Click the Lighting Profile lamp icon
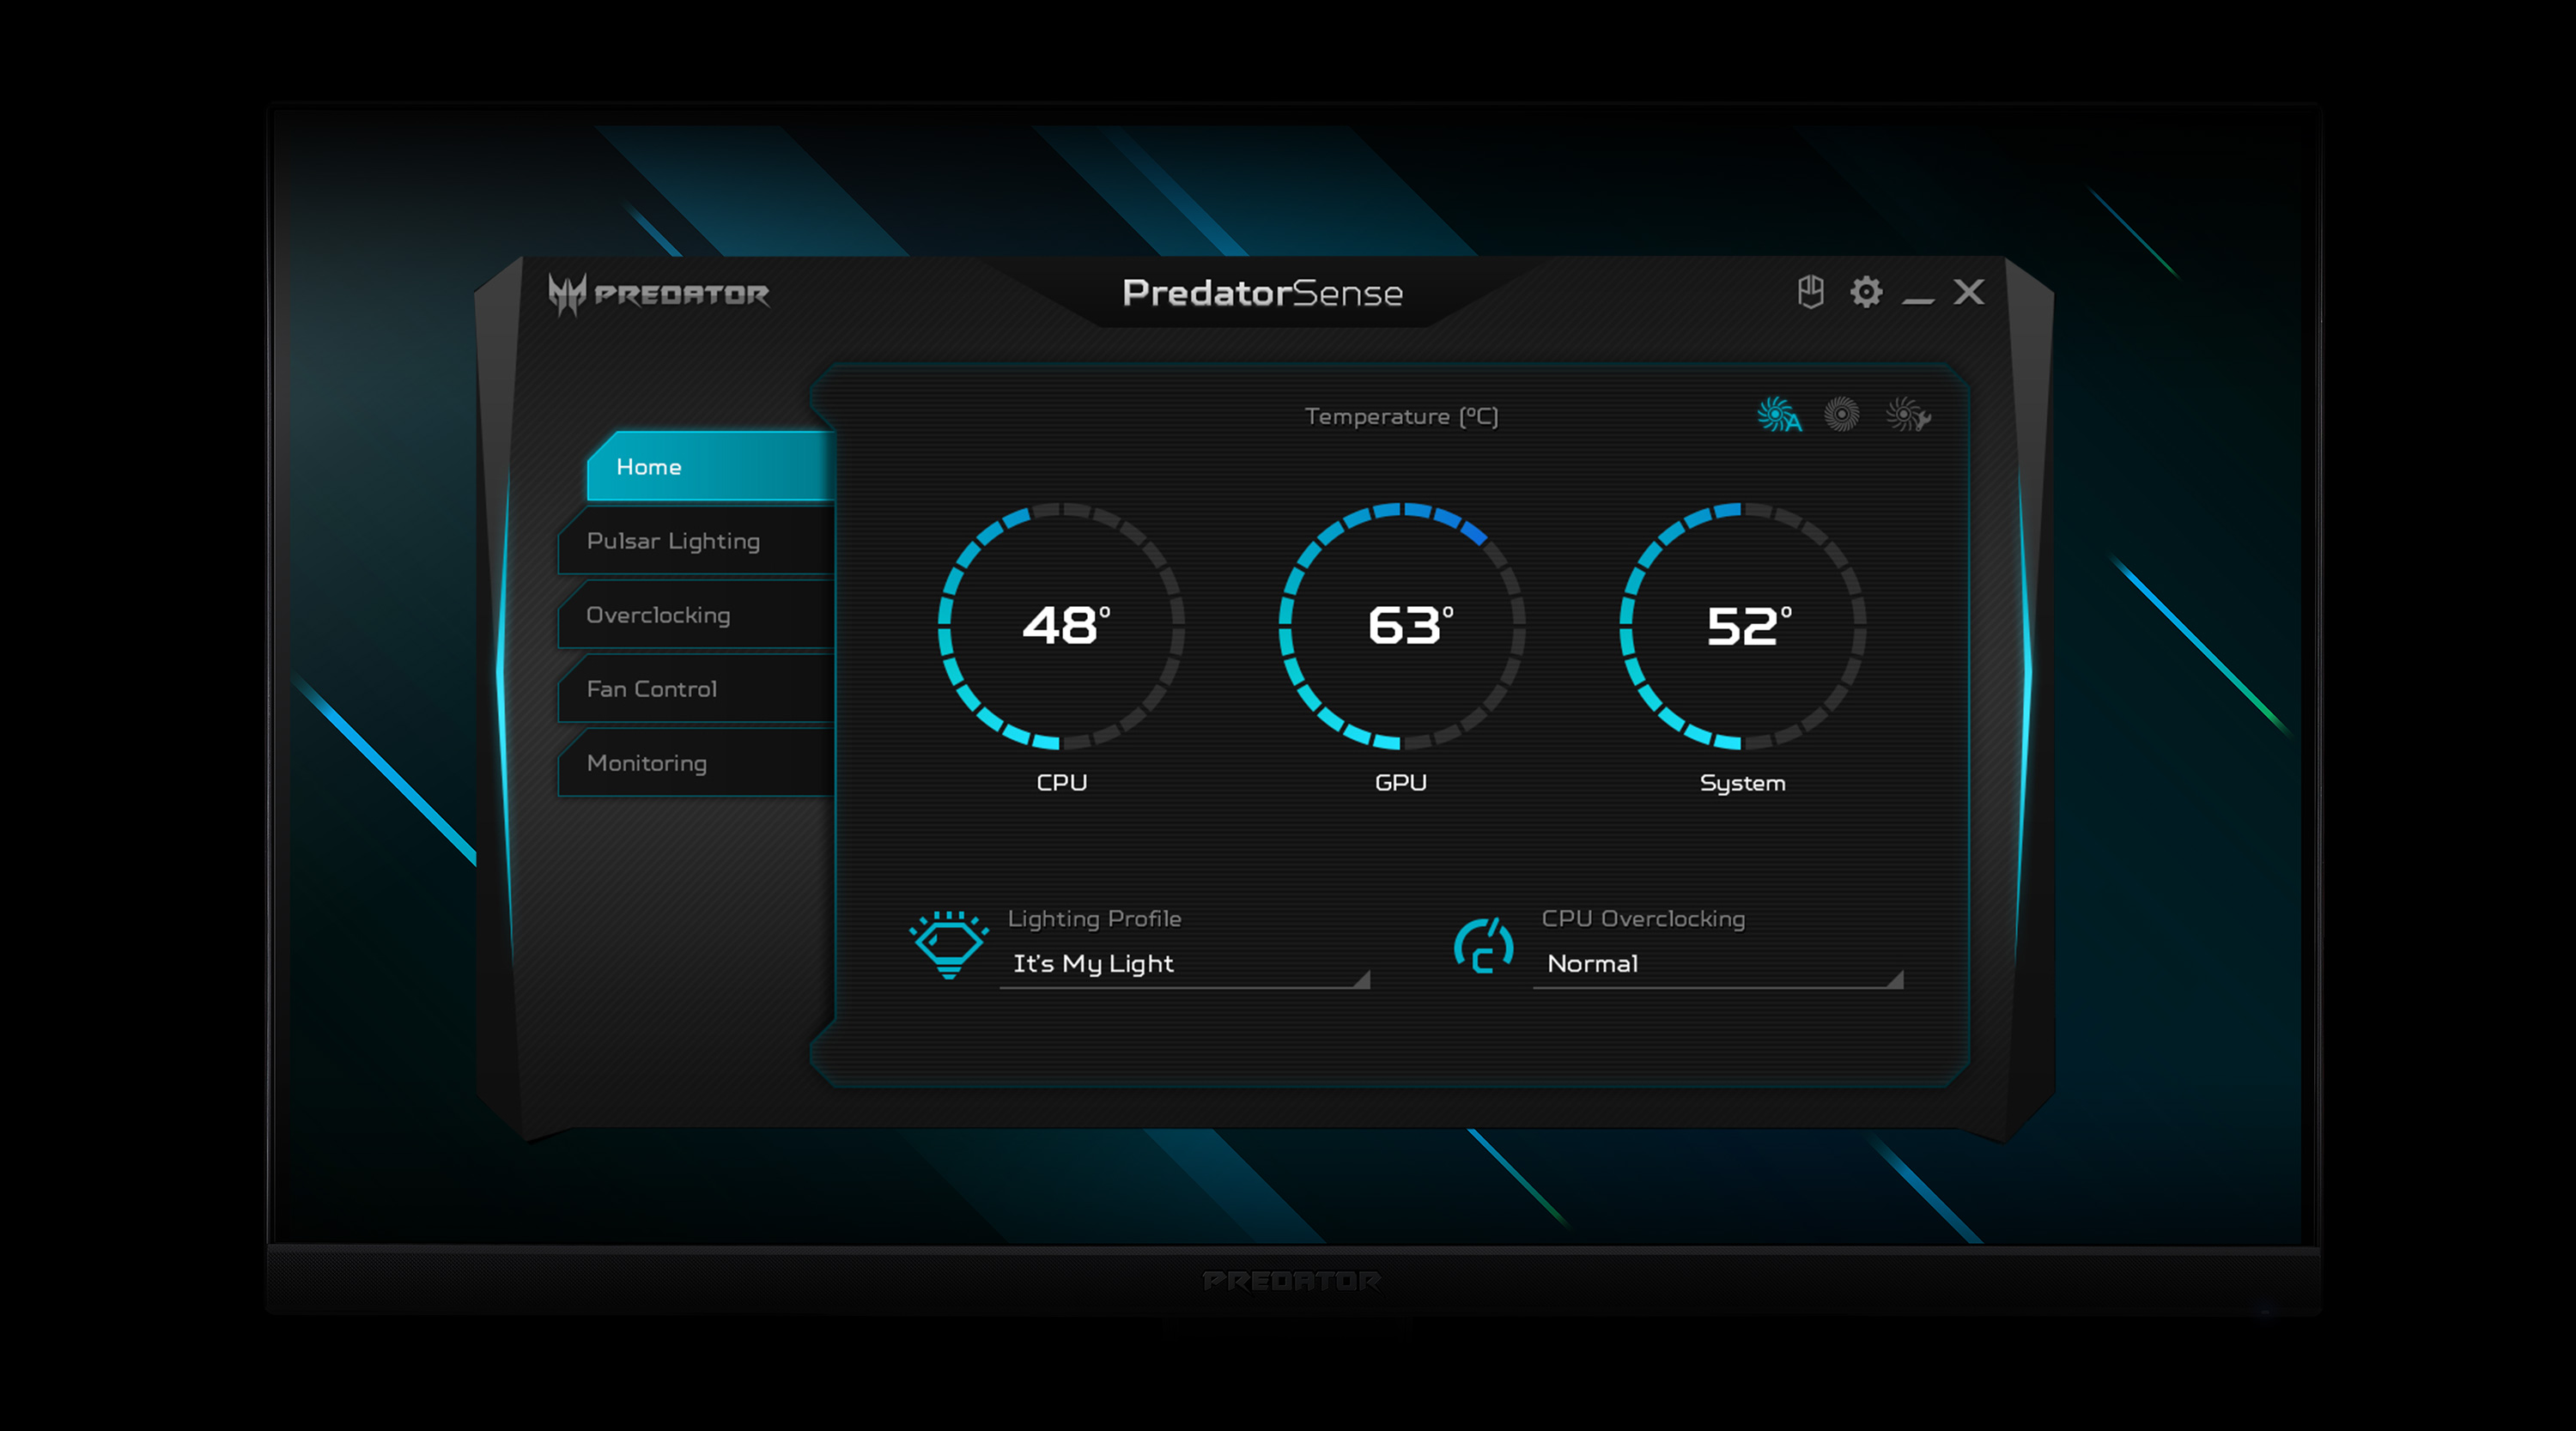2576x1431 pixels. tap(948, 944)
